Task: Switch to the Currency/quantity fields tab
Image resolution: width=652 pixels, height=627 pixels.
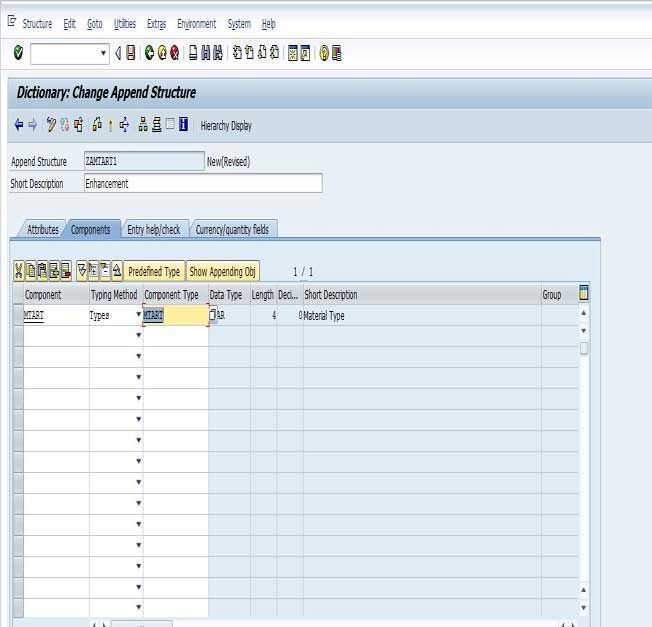Action: pyautogui.click(x=232, y=230)
